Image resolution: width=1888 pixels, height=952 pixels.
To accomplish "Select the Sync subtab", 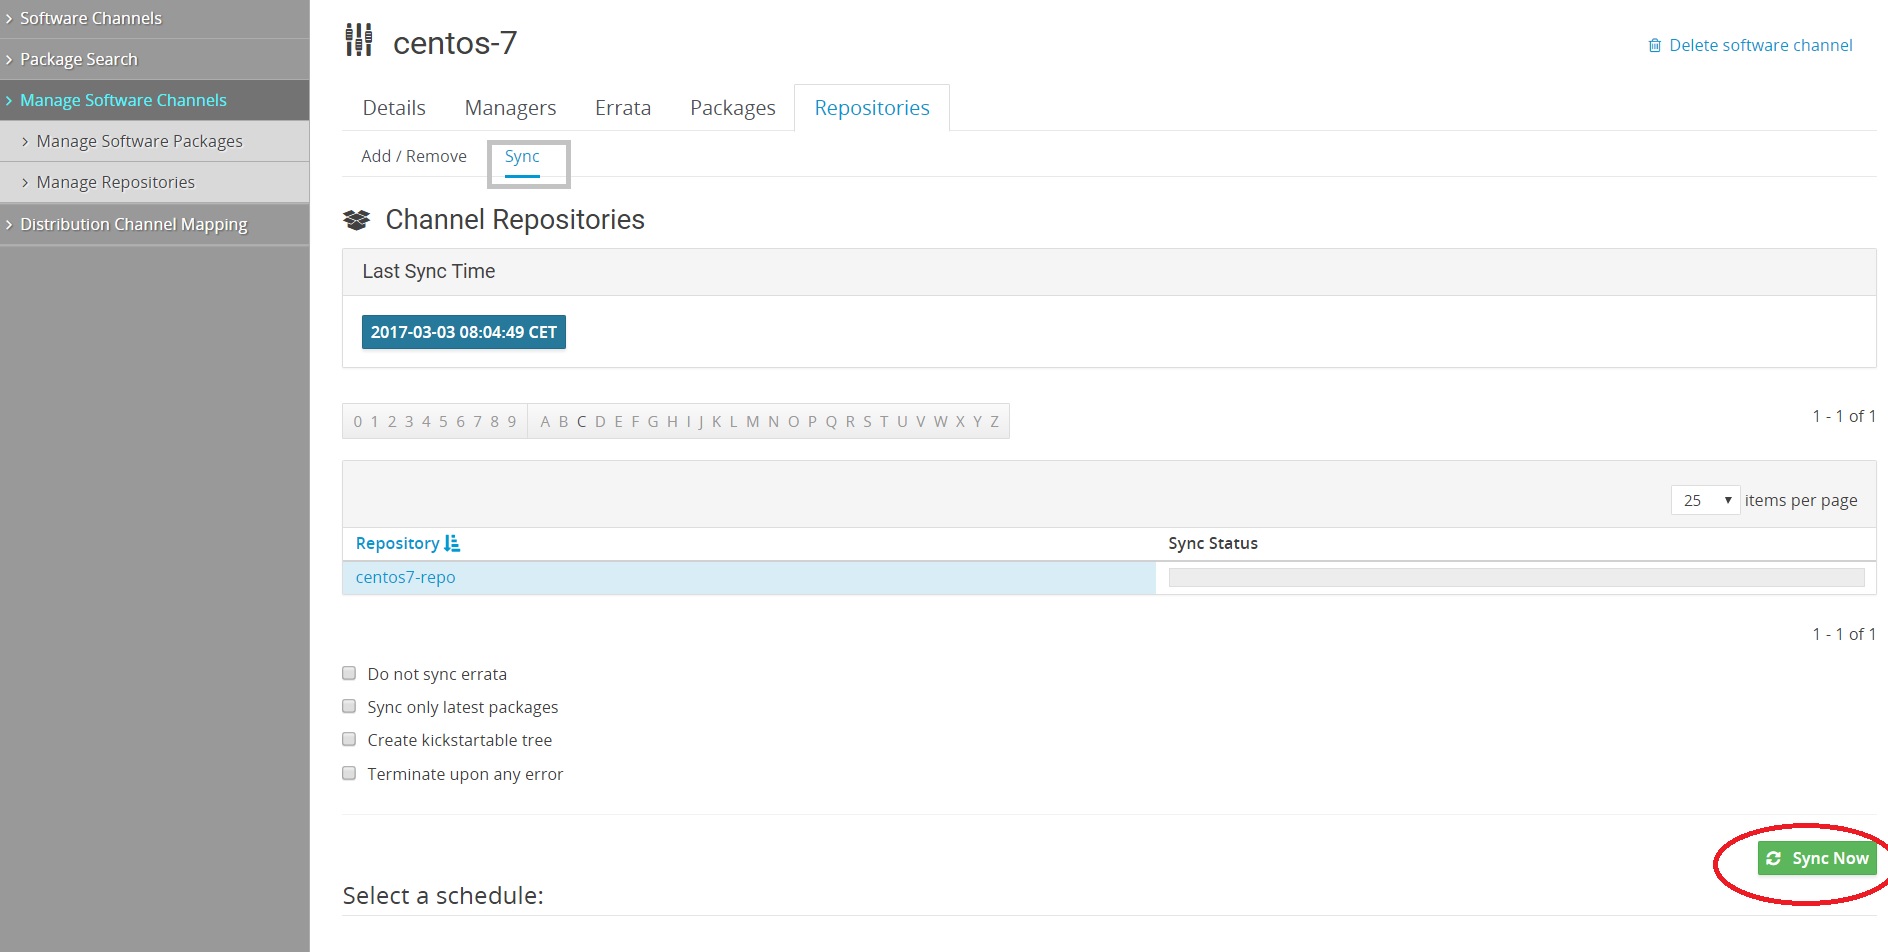I will coord(522,156).
